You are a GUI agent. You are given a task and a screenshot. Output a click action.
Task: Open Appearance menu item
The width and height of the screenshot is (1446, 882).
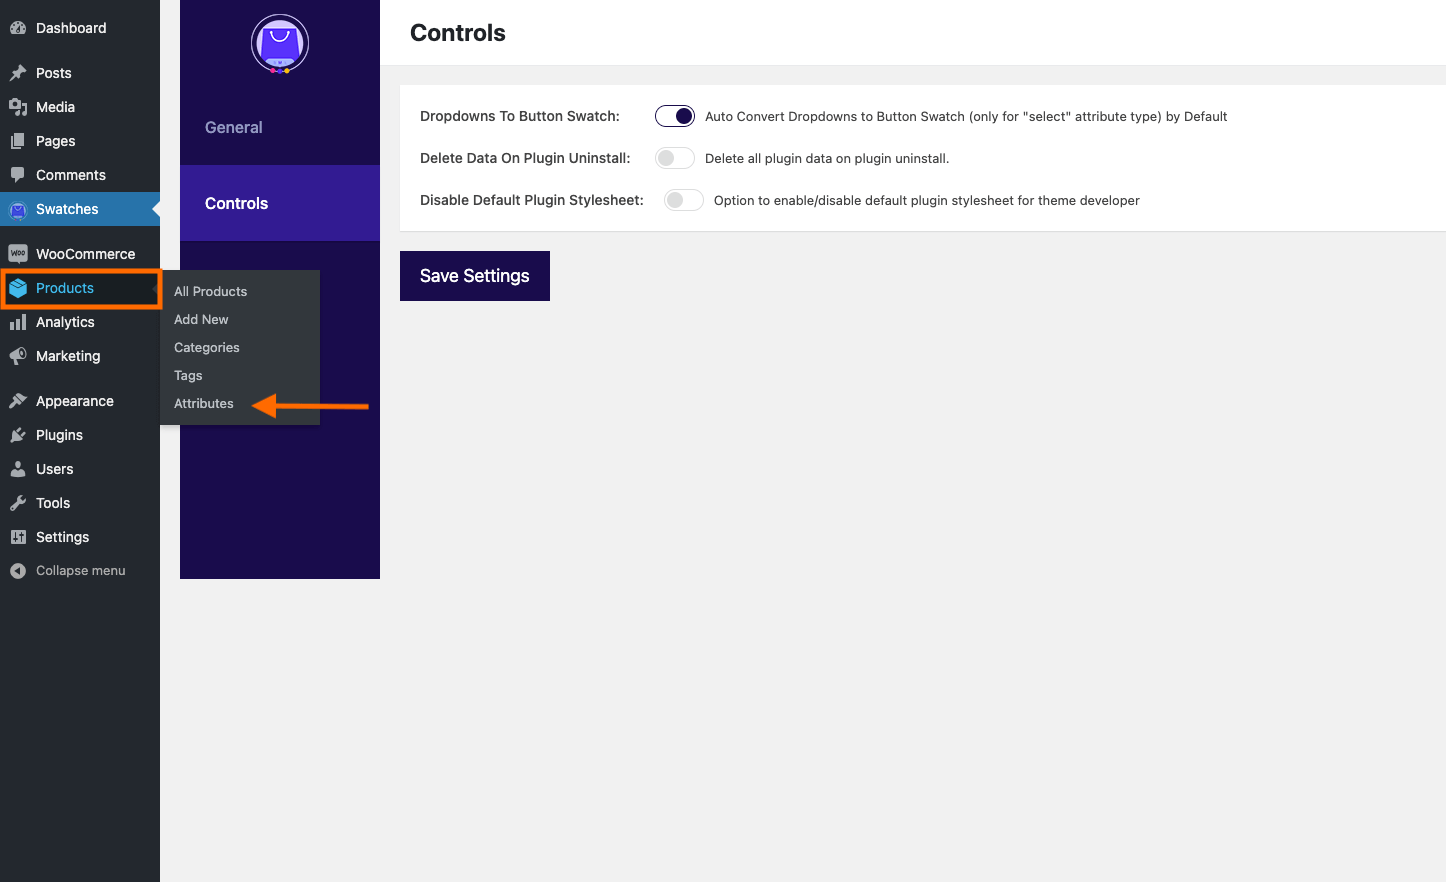point(80,401)
